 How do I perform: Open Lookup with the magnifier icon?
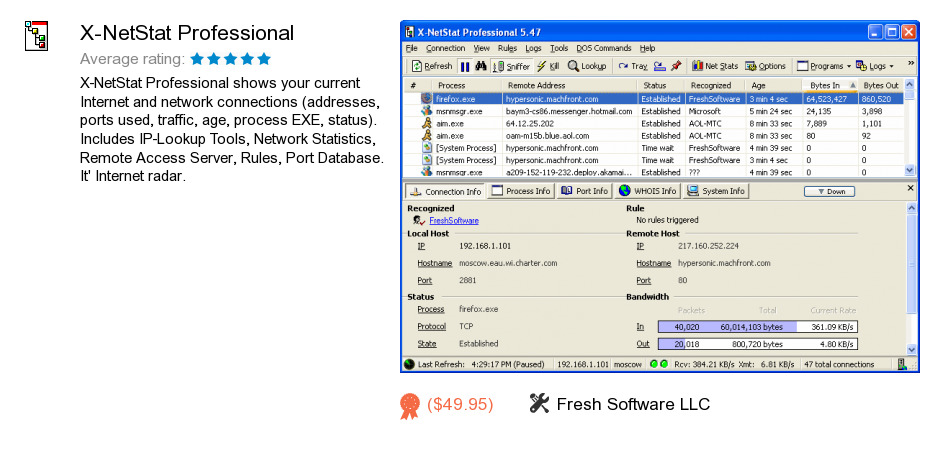coord(587,66)
